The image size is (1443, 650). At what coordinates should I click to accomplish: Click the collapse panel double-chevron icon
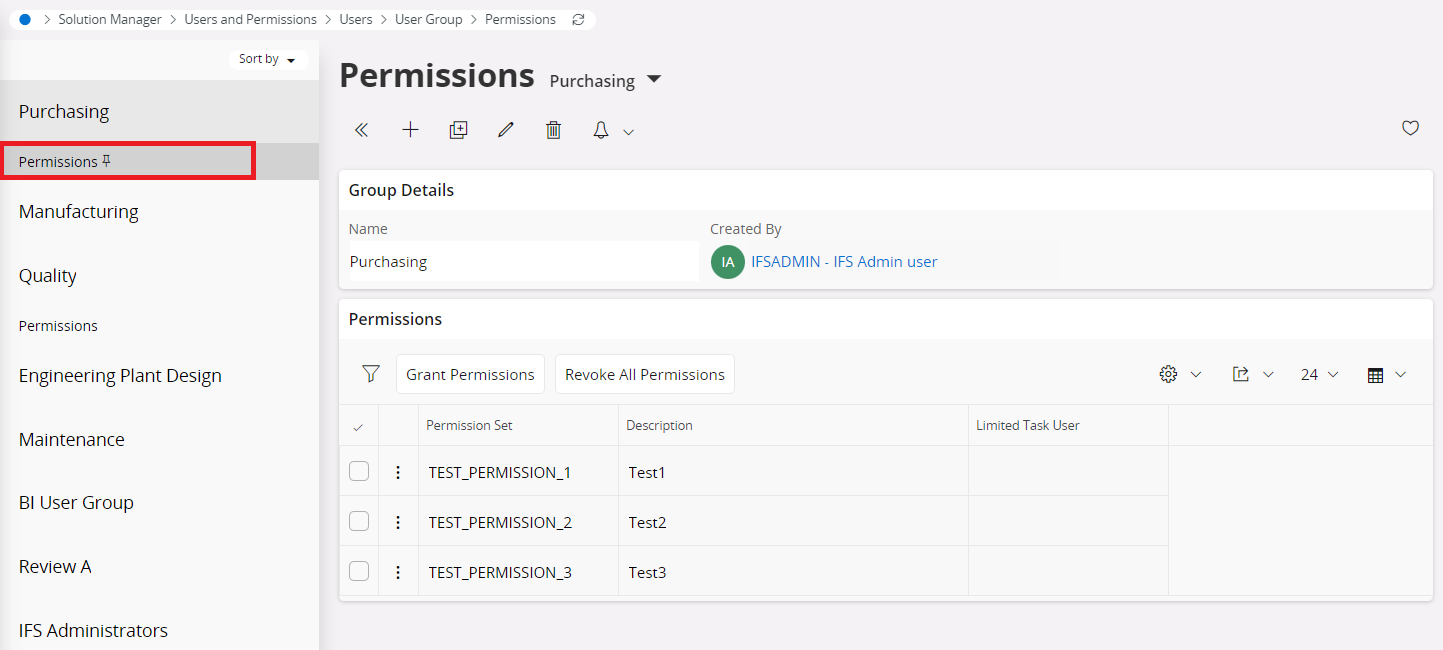coord(362,130)
